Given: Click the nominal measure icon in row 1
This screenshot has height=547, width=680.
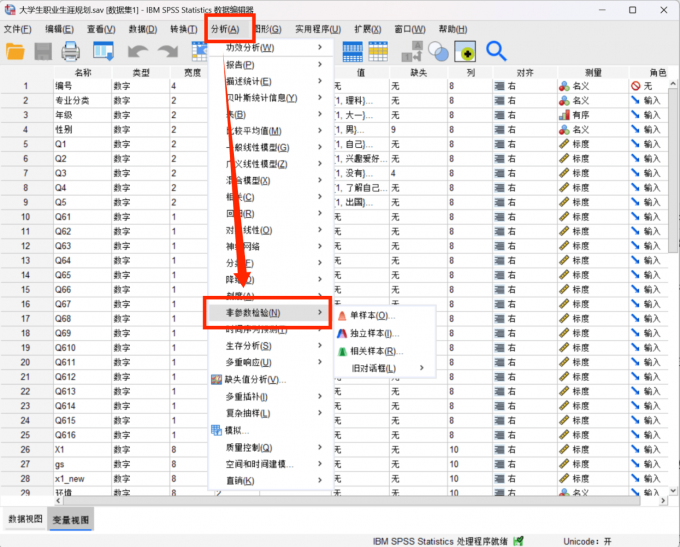Looking at the screenshot, I should 564,86.
